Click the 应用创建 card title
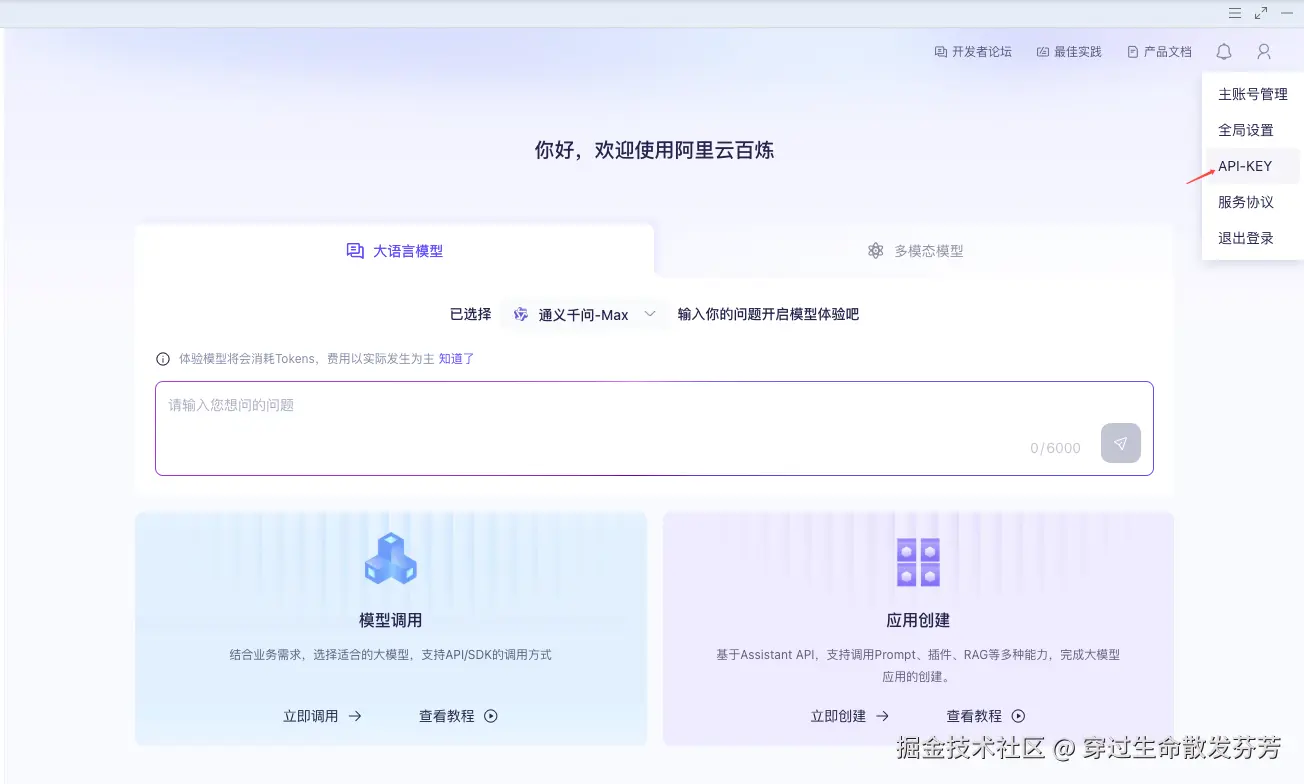Viewport: 1304px width, 784px height. (918, 621)
